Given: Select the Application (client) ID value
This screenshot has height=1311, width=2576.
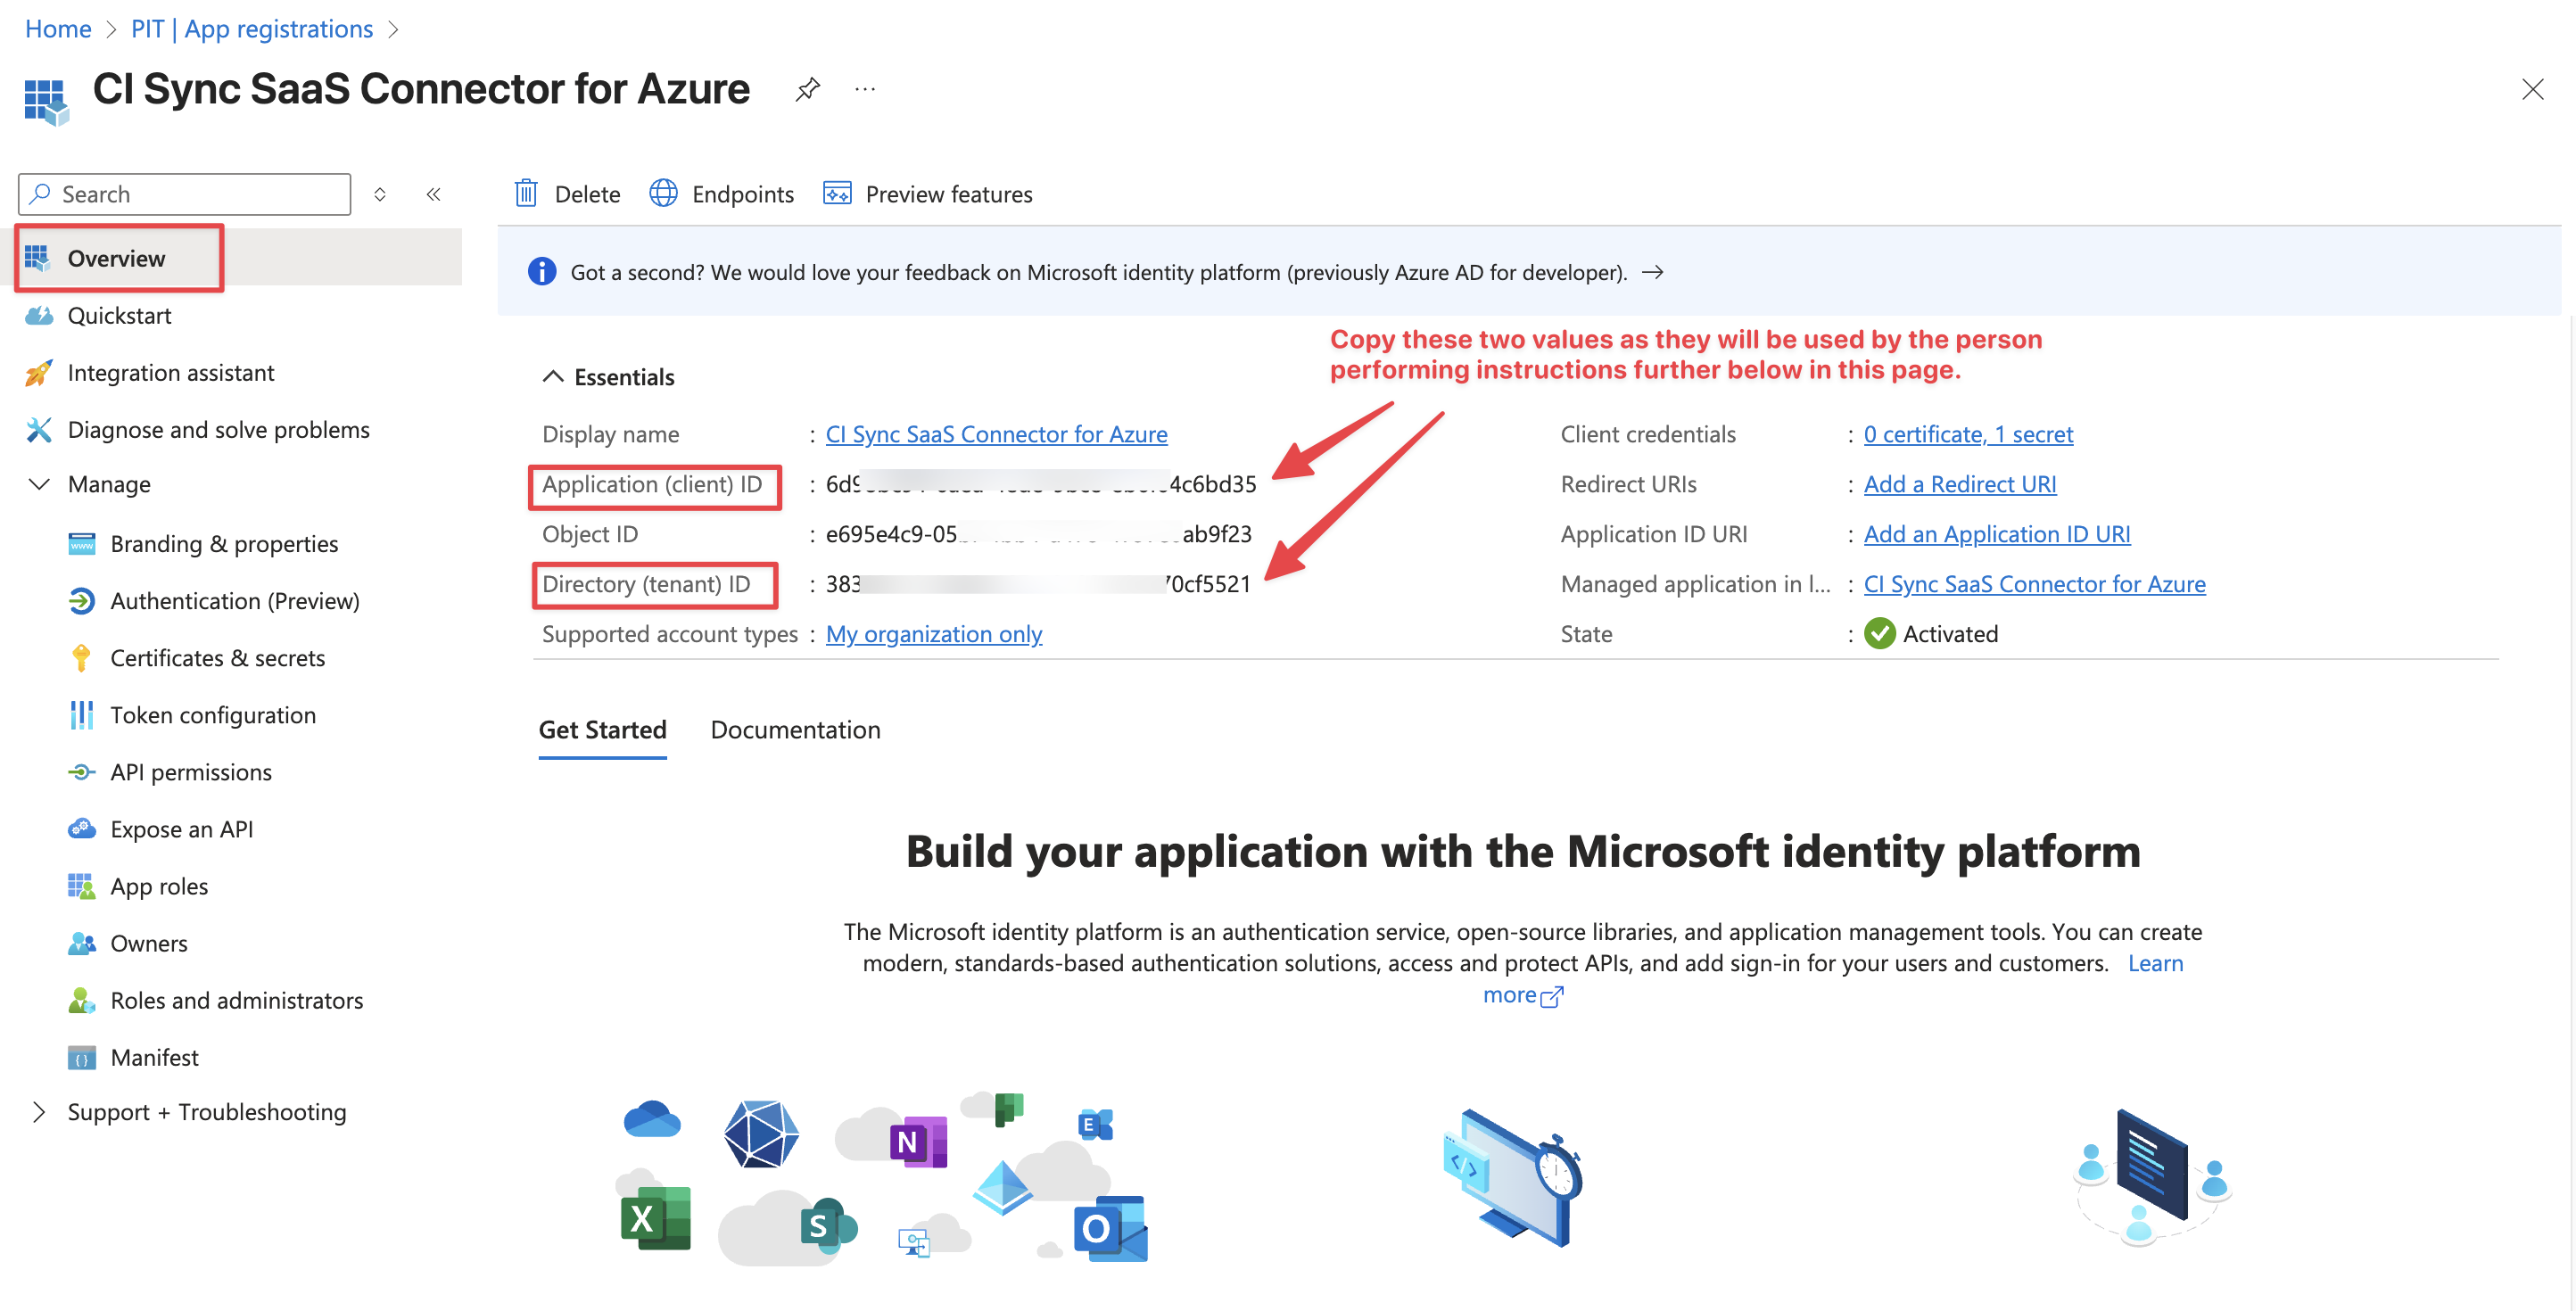Looking at the screenshot, I should (x=1041, y=484).
